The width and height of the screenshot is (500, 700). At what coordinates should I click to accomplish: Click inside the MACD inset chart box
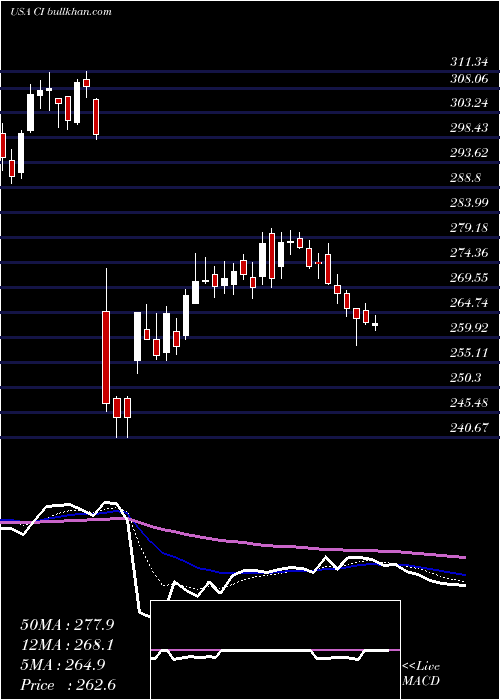pos(275,650)
